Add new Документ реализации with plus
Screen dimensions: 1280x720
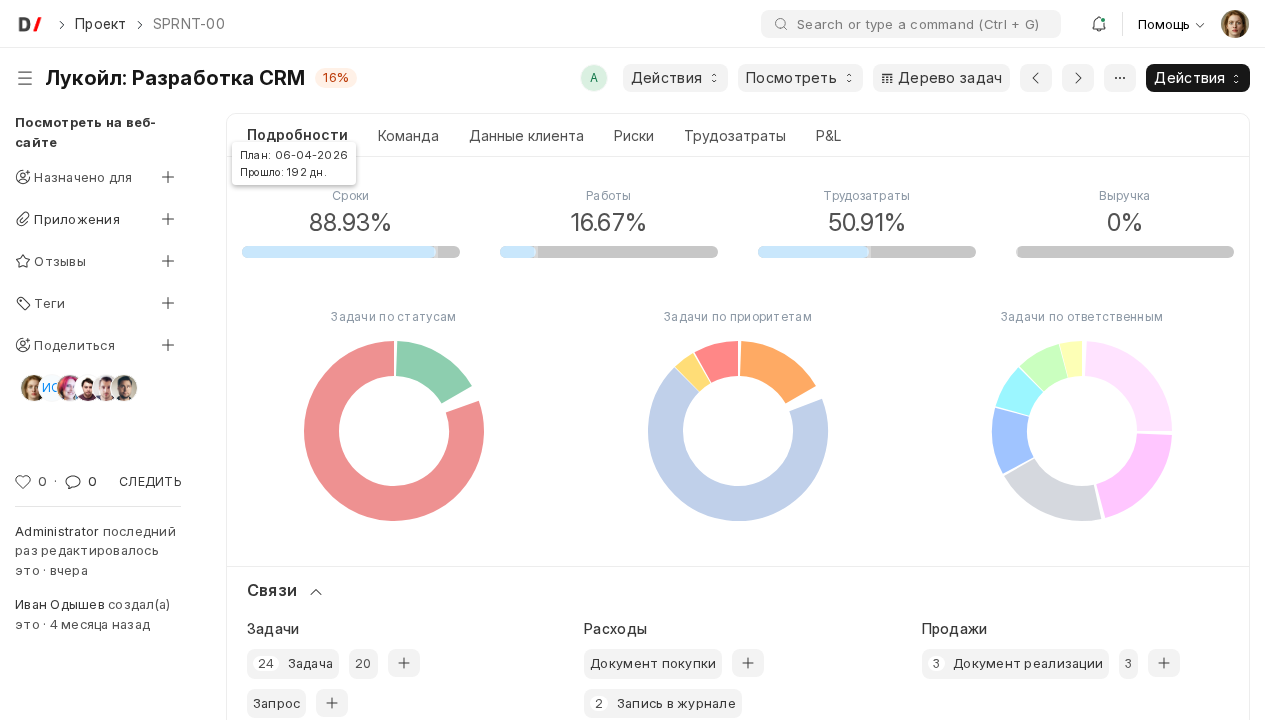[x=1164, y=663]
